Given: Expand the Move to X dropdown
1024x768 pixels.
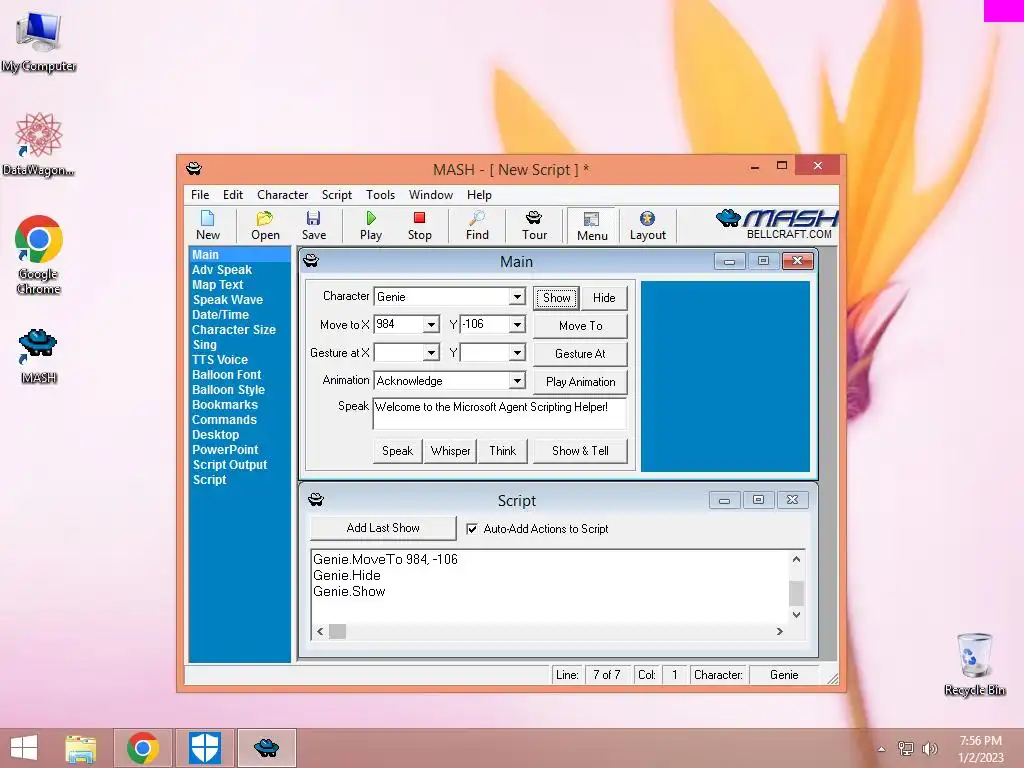Looking at the screenshot, I should click(x=431, y=325).
